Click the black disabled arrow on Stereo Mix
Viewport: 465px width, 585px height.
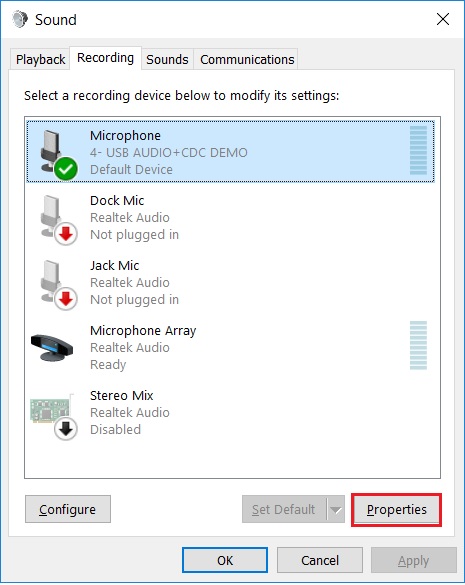66,429
